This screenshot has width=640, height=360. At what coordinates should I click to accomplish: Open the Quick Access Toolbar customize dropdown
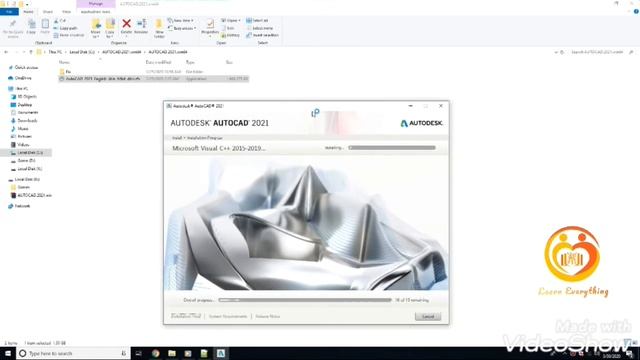pyautogui.click(x=27, y=4)
